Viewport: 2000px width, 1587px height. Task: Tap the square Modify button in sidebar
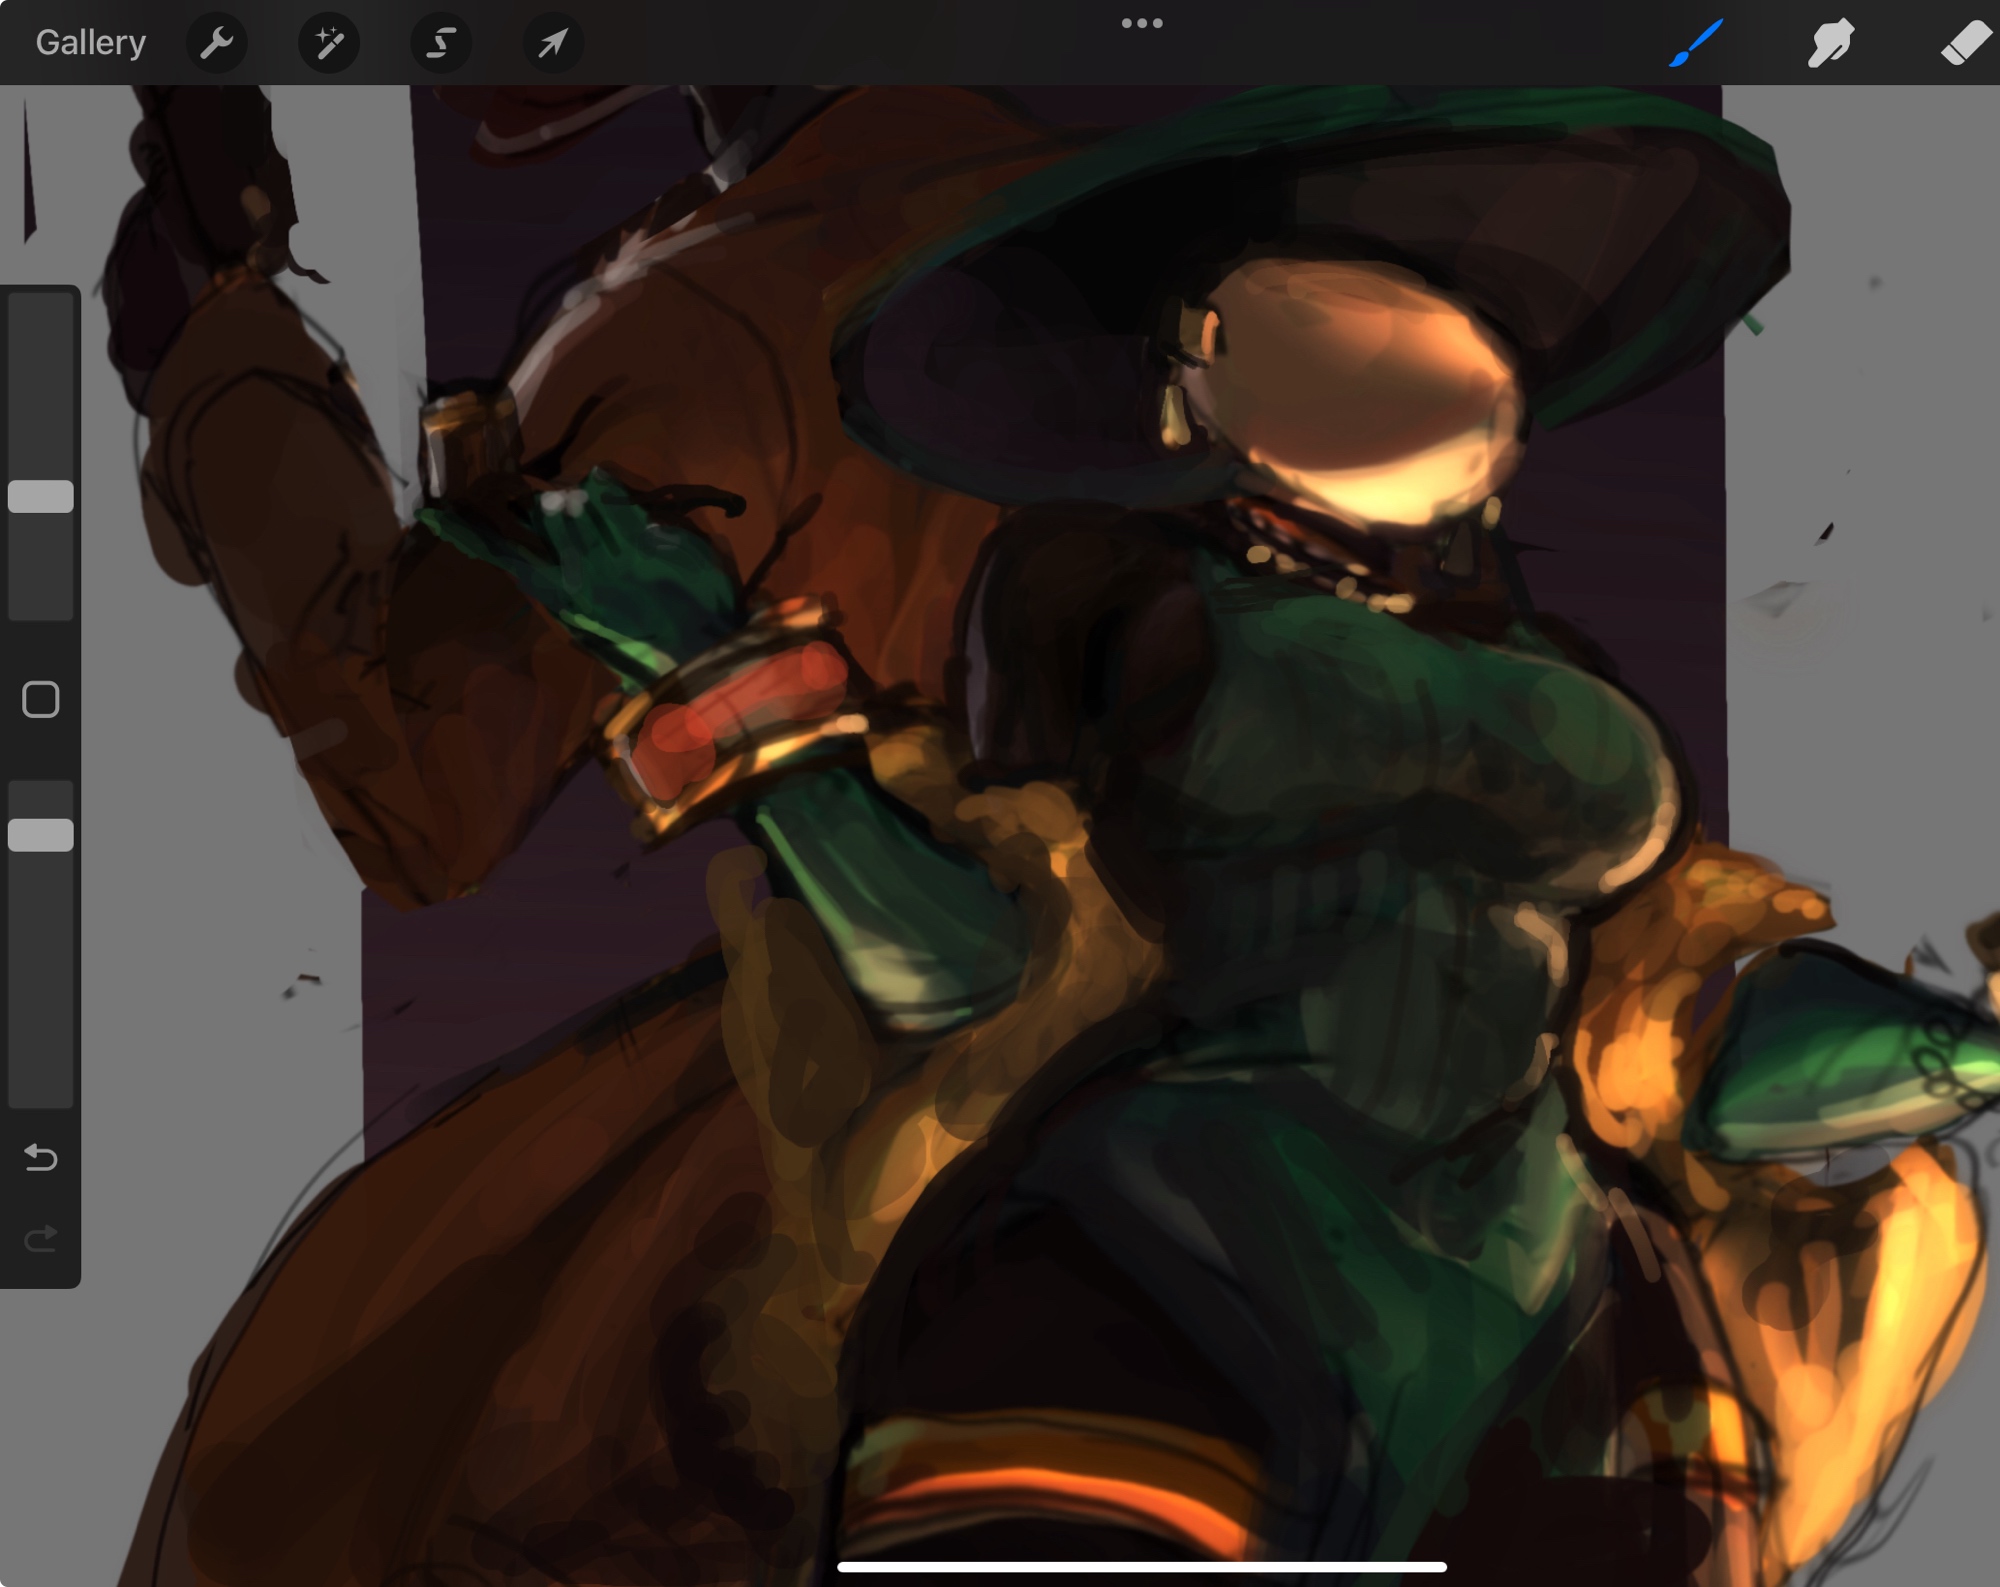coord(41,700)
